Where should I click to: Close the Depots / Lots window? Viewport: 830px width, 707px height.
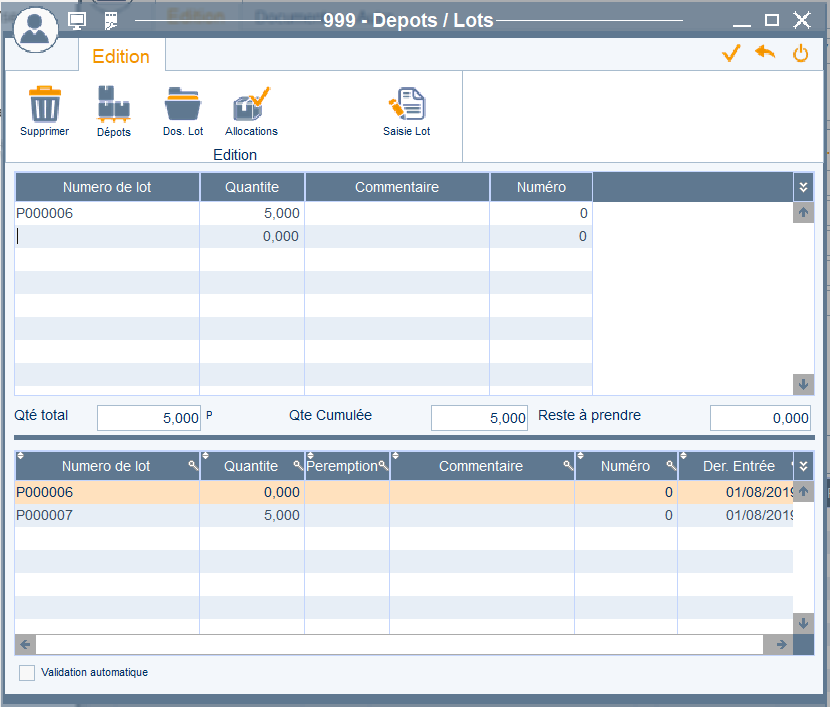(x=801, y=21)
